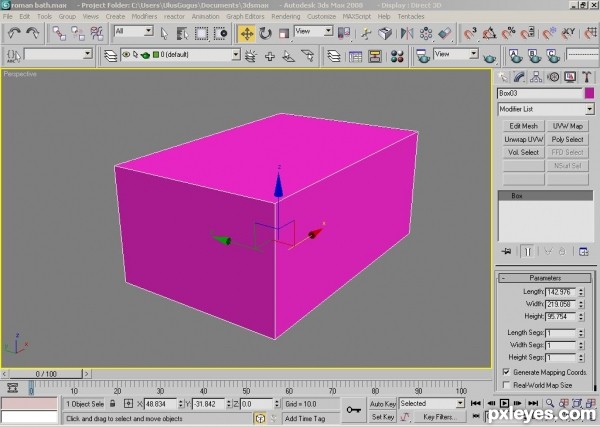Click the Height spinner arrows
The image size is (600, 427).
pyautogui.click(x=581, y=316)
